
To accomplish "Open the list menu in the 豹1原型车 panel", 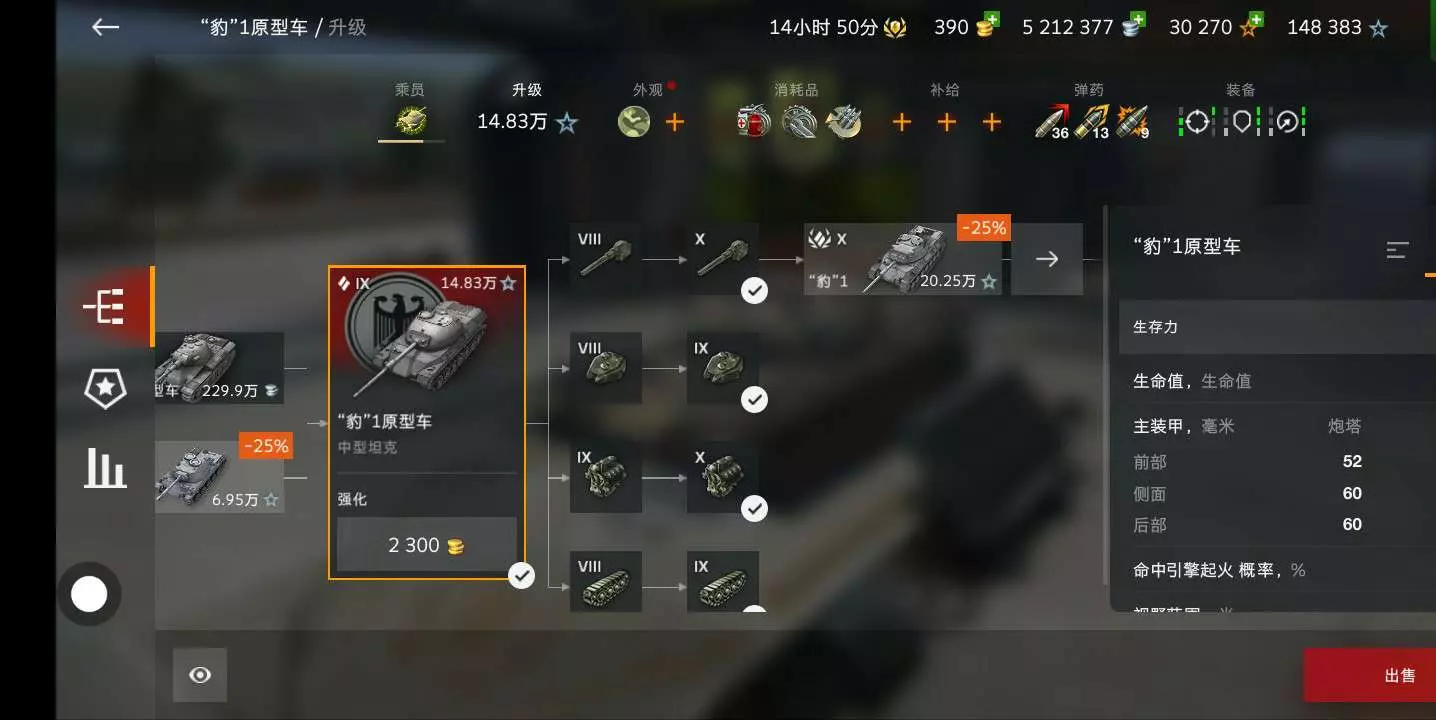I will (1397, 250).
